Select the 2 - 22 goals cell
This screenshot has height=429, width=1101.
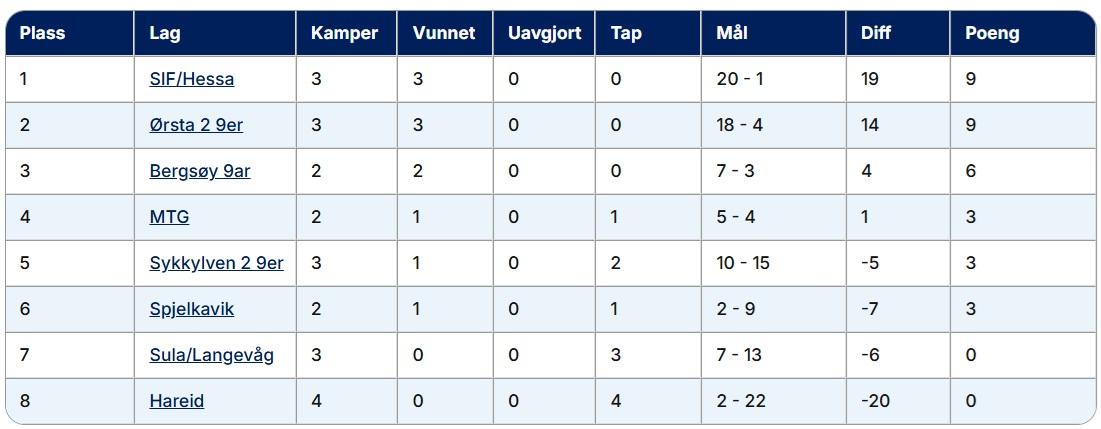click(774, 401)
